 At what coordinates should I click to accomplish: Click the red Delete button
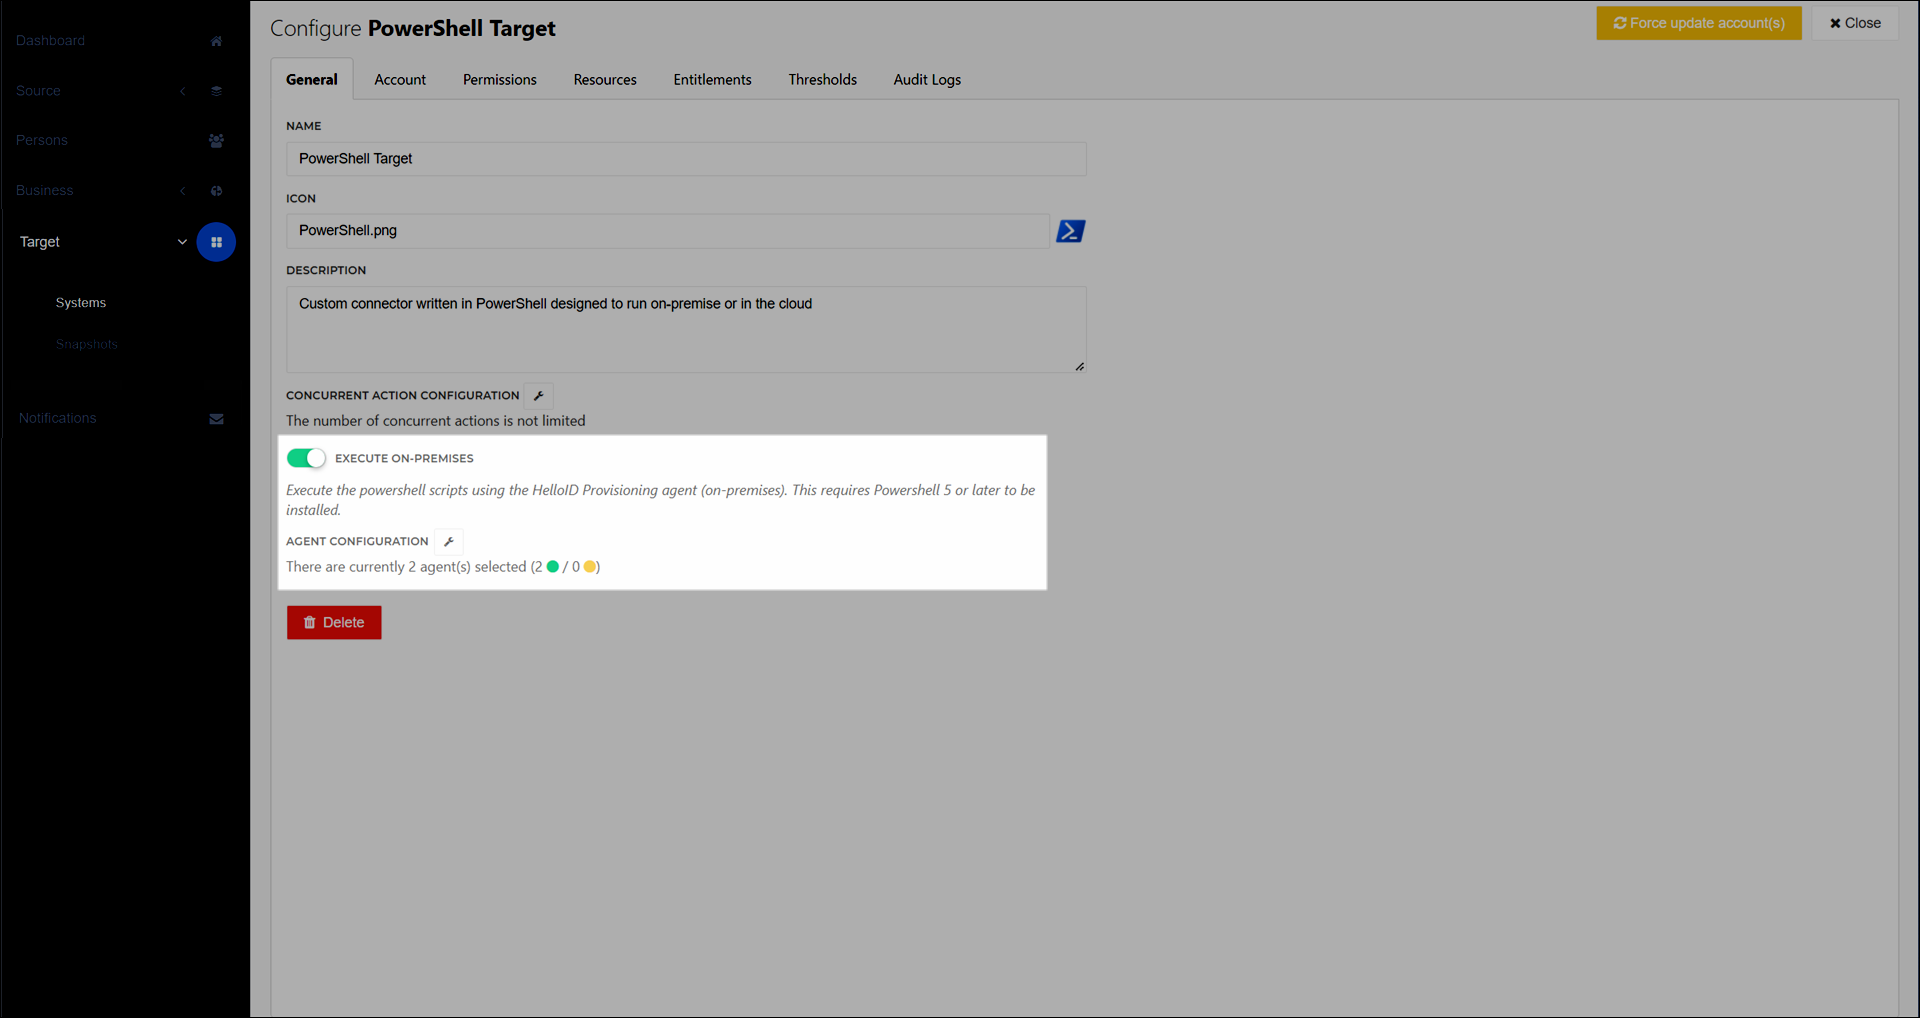coord(334,623)
